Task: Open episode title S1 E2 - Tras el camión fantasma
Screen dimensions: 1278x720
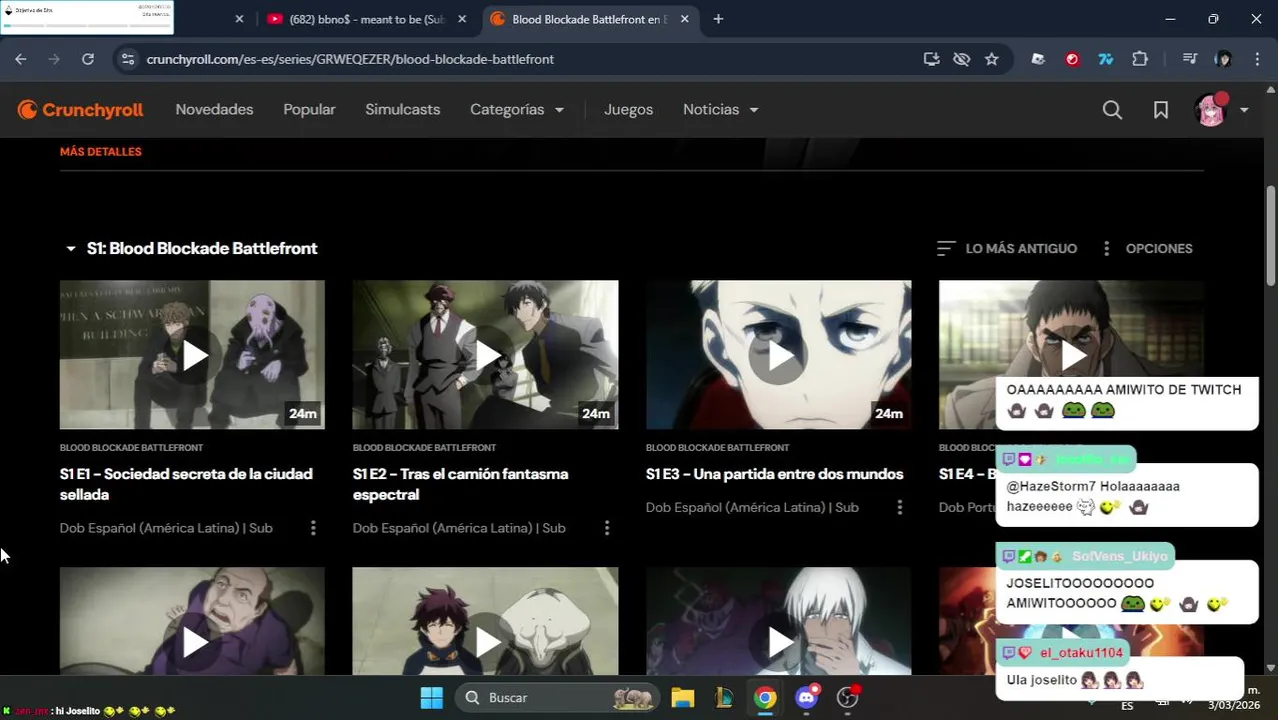Action: tap(460, 484)
